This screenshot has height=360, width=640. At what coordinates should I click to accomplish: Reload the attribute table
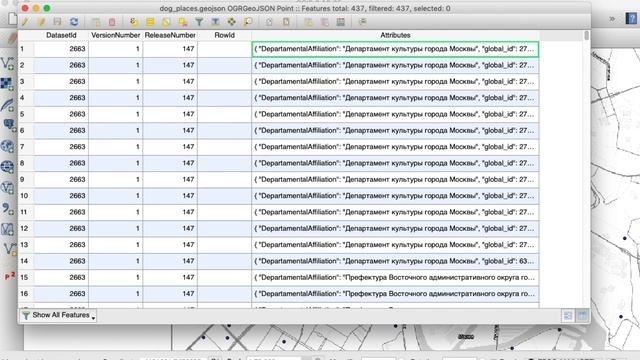74,22
